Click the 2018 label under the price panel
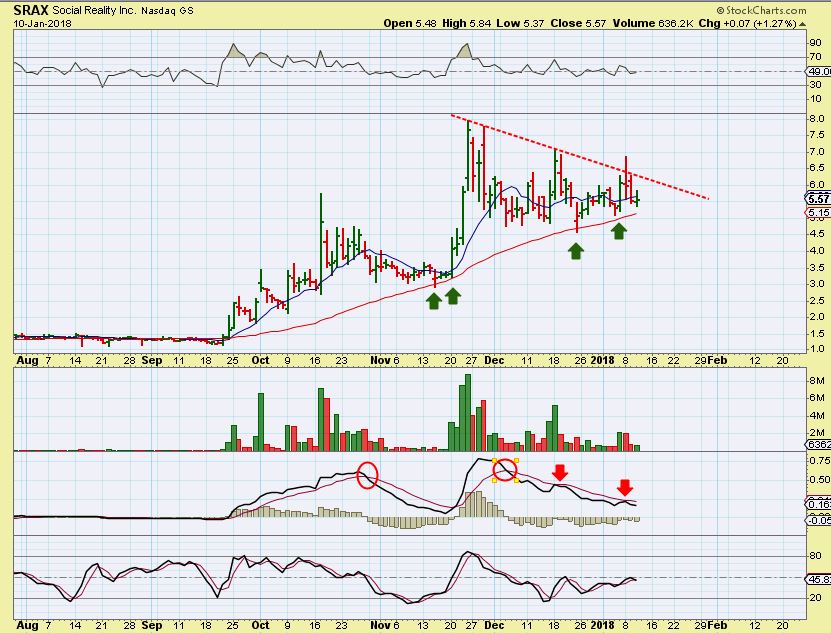 [x=602, y=361]
